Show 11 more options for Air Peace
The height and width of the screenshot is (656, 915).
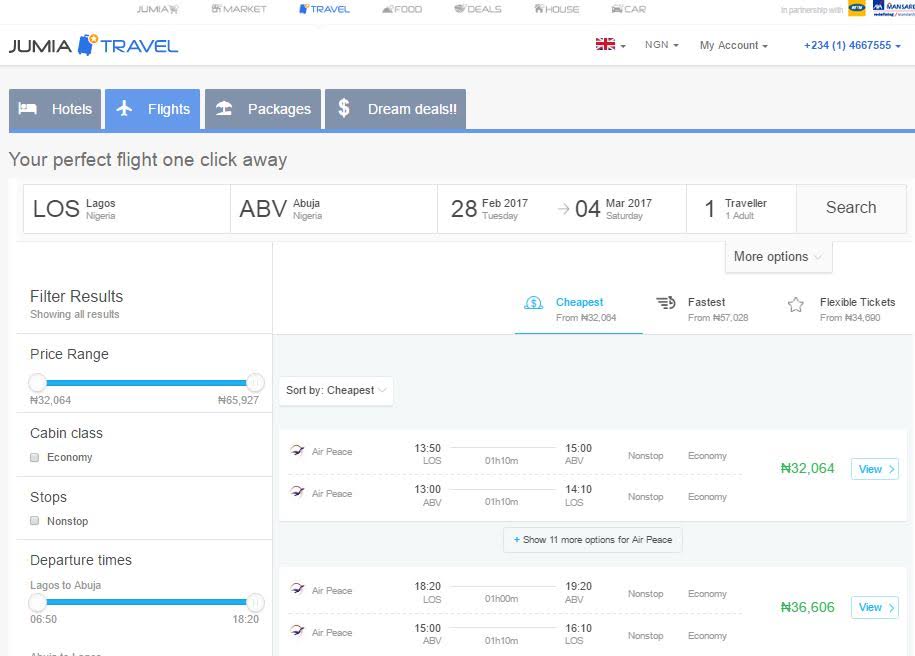click(593, 540)
